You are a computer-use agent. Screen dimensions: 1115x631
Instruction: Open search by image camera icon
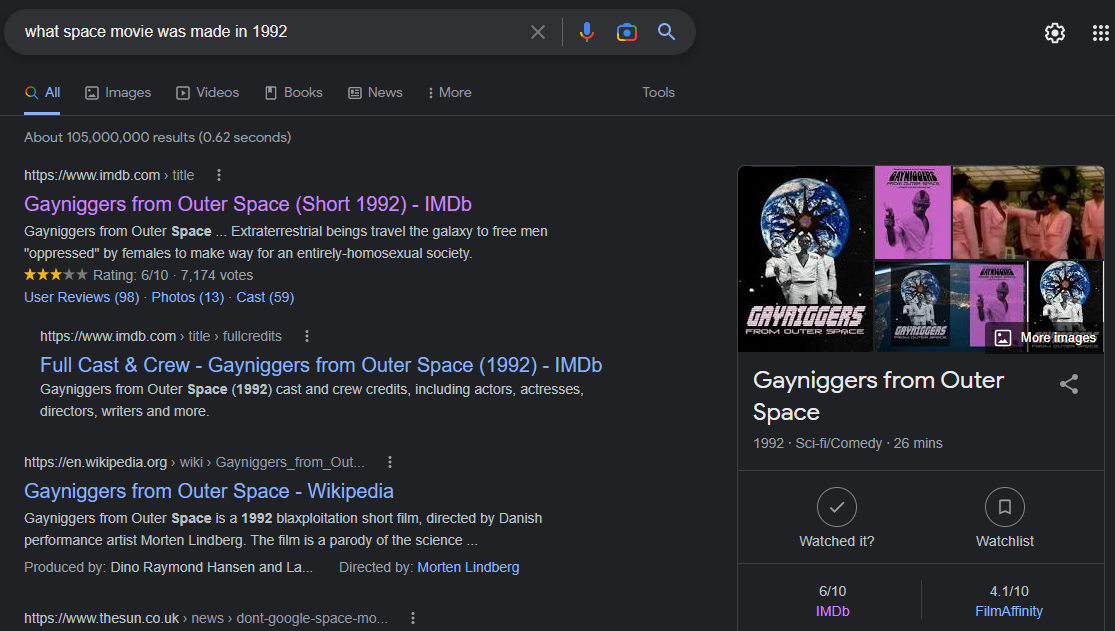[626, 32]
